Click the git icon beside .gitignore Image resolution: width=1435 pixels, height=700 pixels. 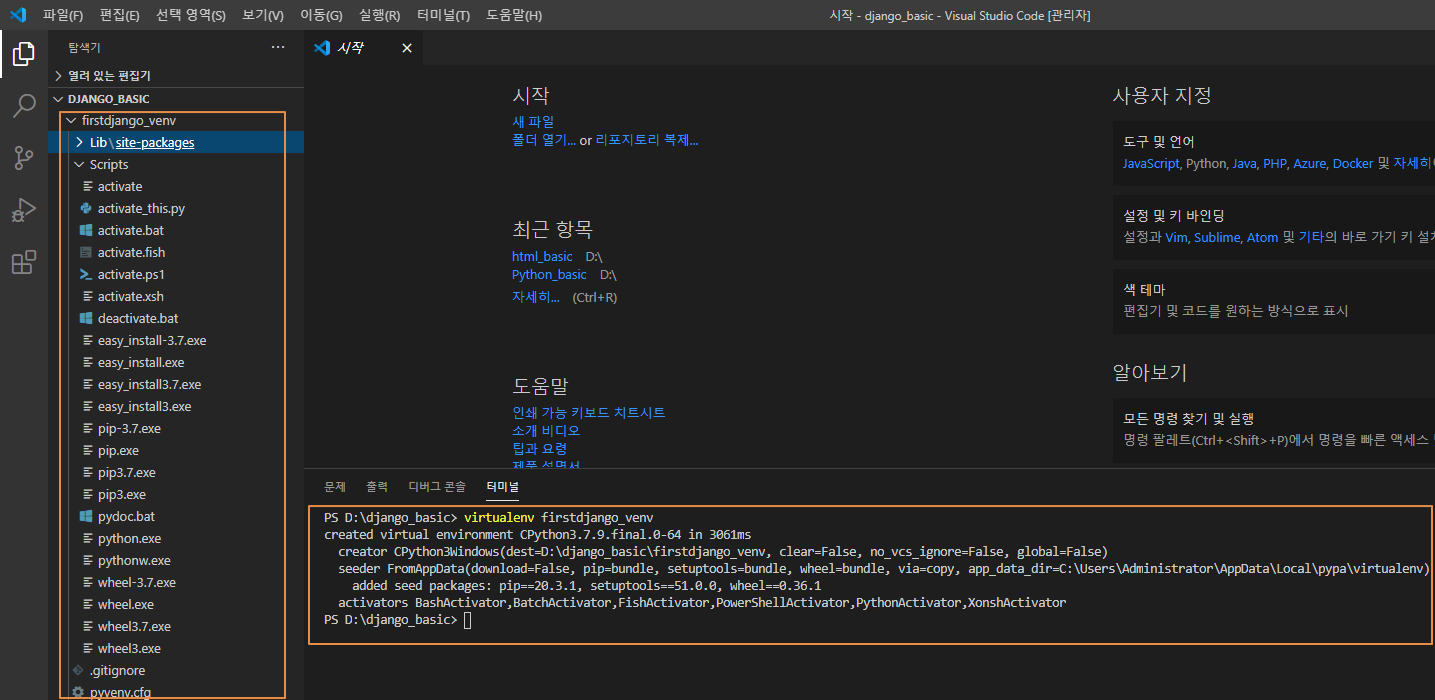[78, 671]
